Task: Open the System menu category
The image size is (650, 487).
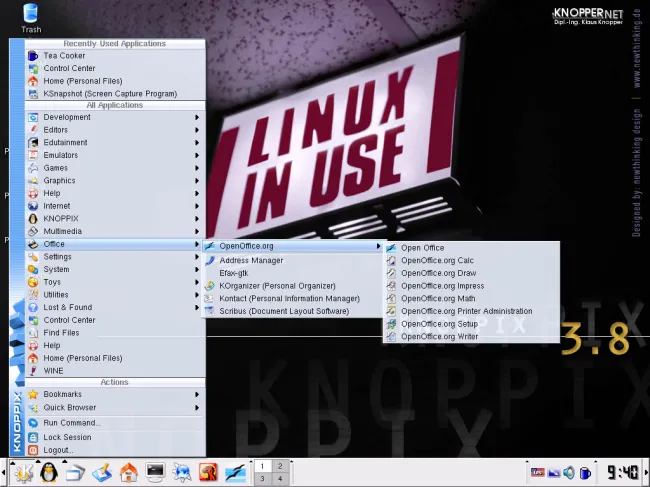Action: [115, 269]
